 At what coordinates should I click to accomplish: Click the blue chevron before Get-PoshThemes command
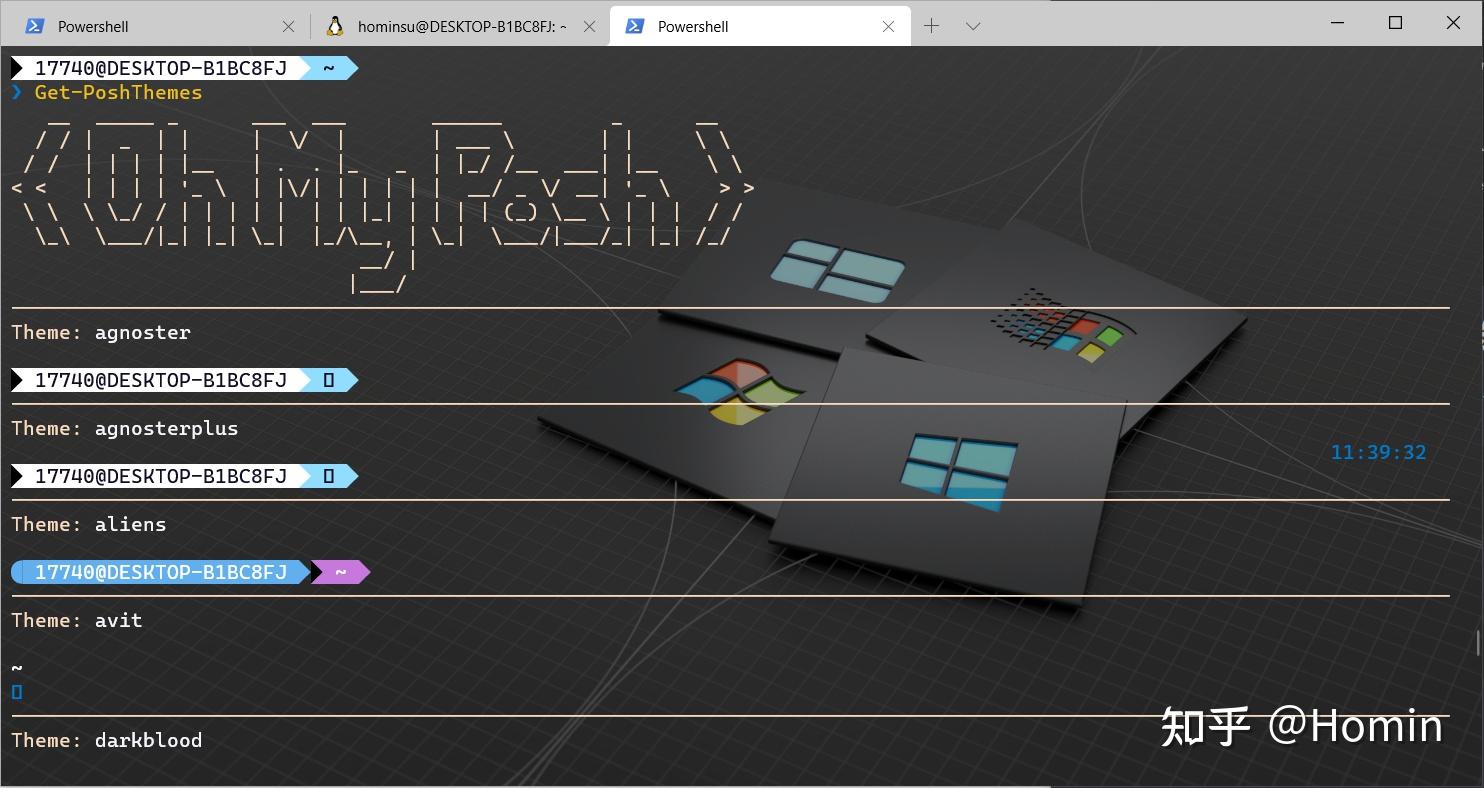(16, 92)
